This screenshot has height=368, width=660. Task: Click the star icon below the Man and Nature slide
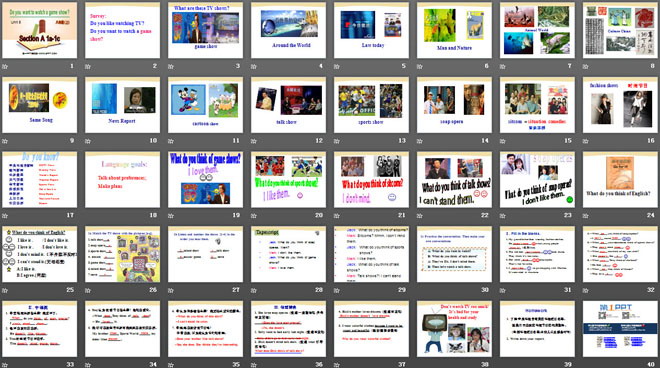[420, 67]
